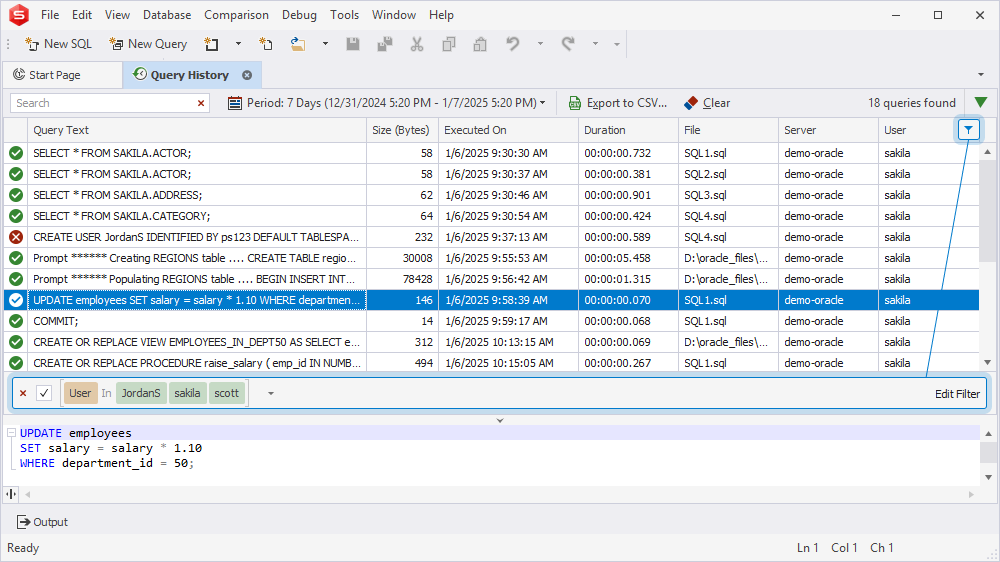Clear the search box with red X
The height and width of the screenshot is (562, 1000).
pyautogui.click(x=201, y=103)
